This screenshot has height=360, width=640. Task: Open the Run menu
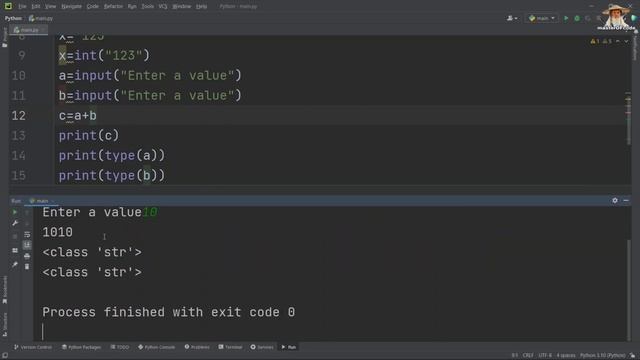132,7
